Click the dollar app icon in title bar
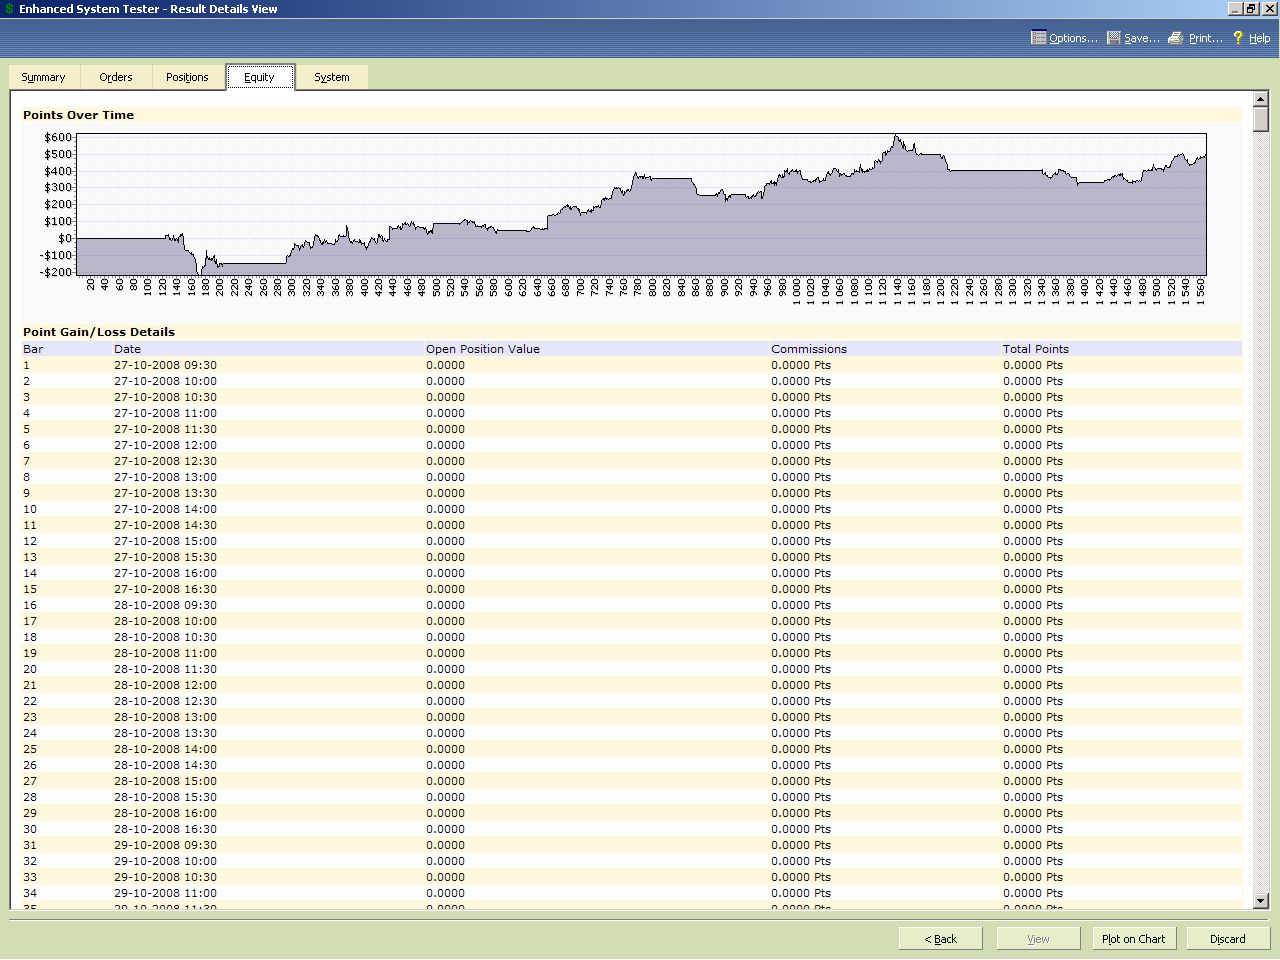 click(9, 9)
